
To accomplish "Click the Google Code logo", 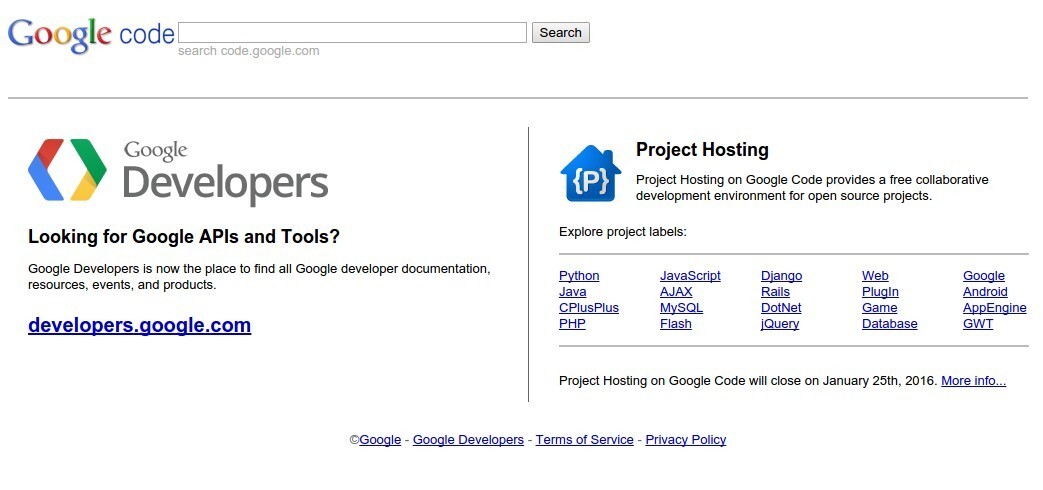I will [x=91, y=36].
